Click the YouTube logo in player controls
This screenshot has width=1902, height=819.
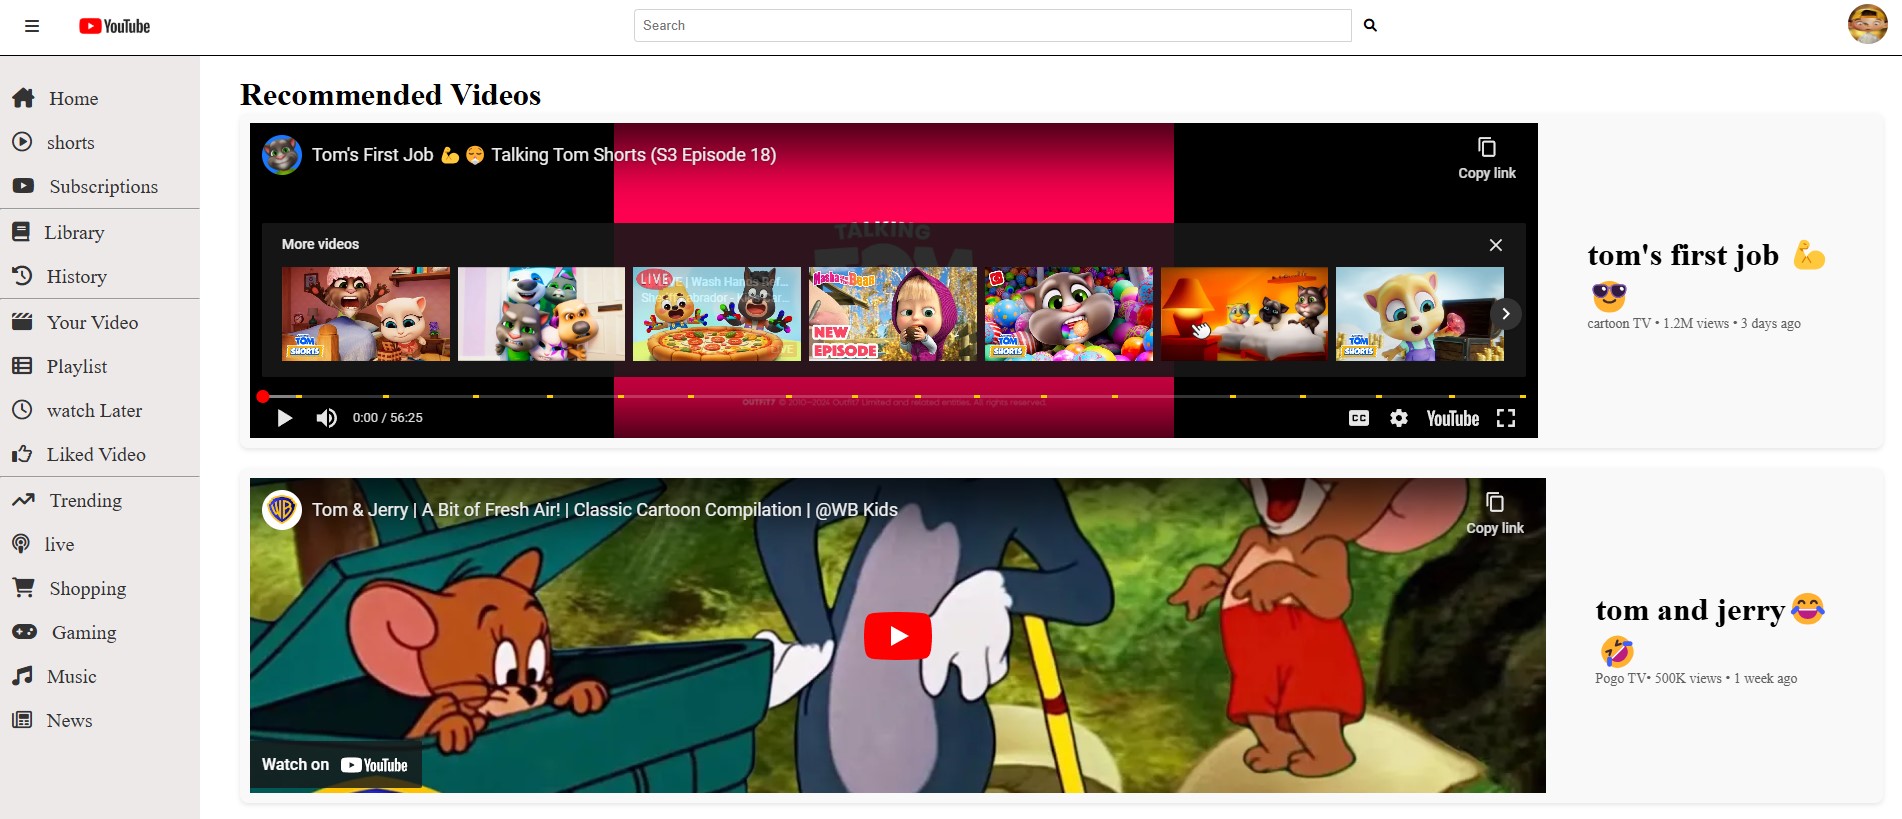click(x=1452, y=418)
